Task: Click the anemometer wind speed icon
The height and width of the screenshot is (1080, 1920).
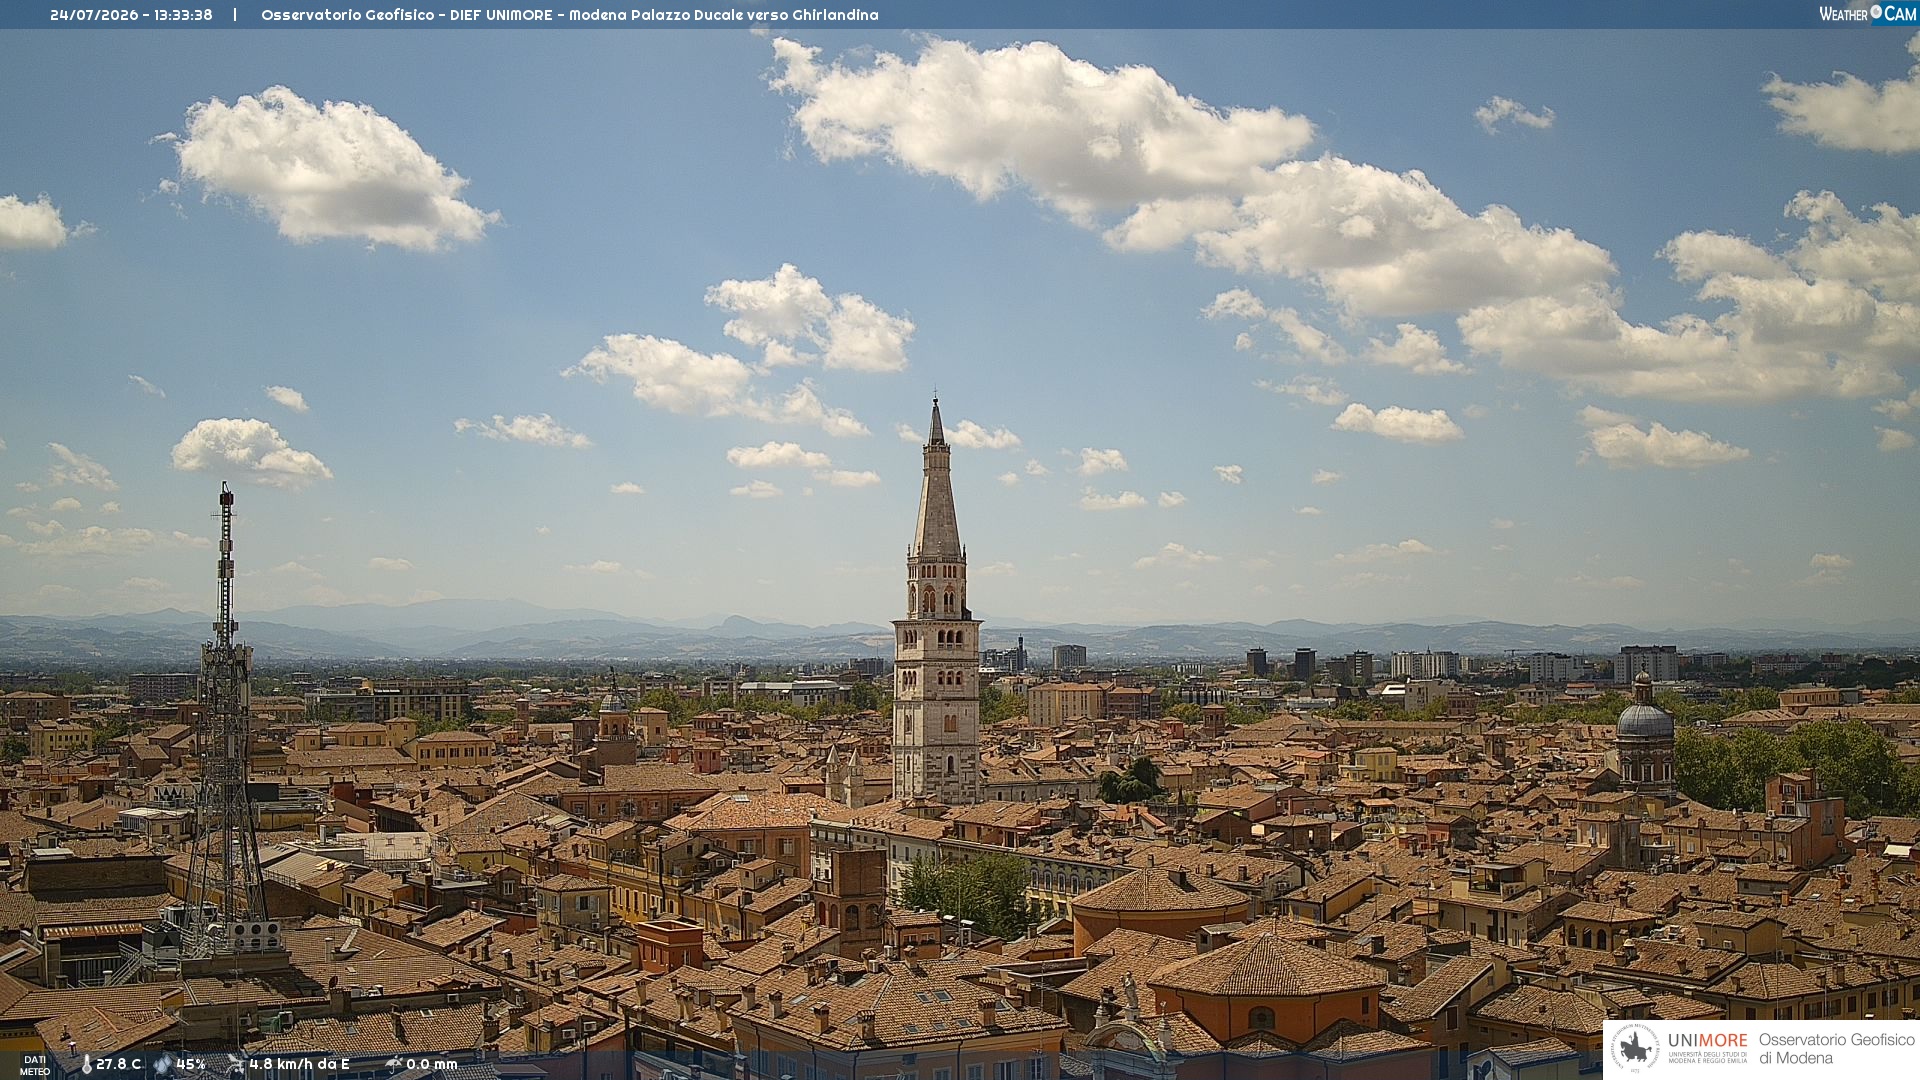Action: [x=235, y=1065]
